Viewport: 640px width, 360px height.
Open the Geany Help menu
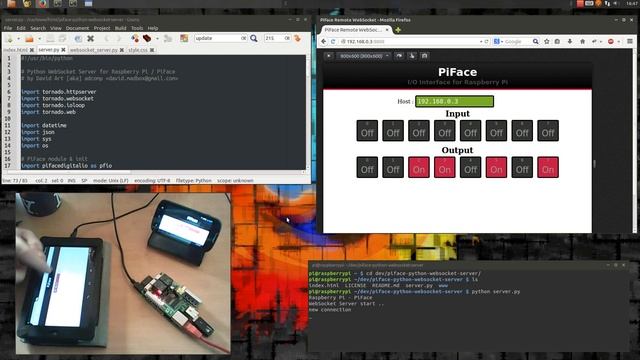pos(153,28)
